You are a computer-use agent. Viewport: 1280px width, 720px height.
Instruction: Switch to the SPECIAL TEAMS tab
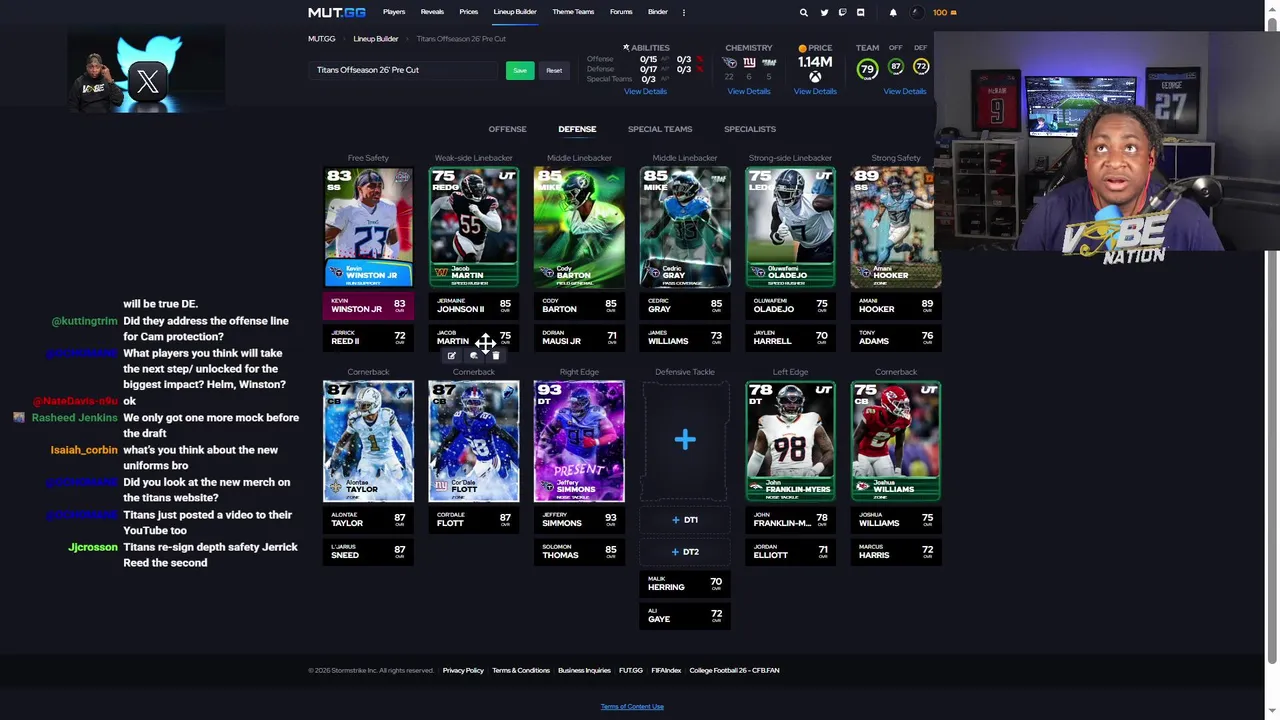[x=660, y=129]
